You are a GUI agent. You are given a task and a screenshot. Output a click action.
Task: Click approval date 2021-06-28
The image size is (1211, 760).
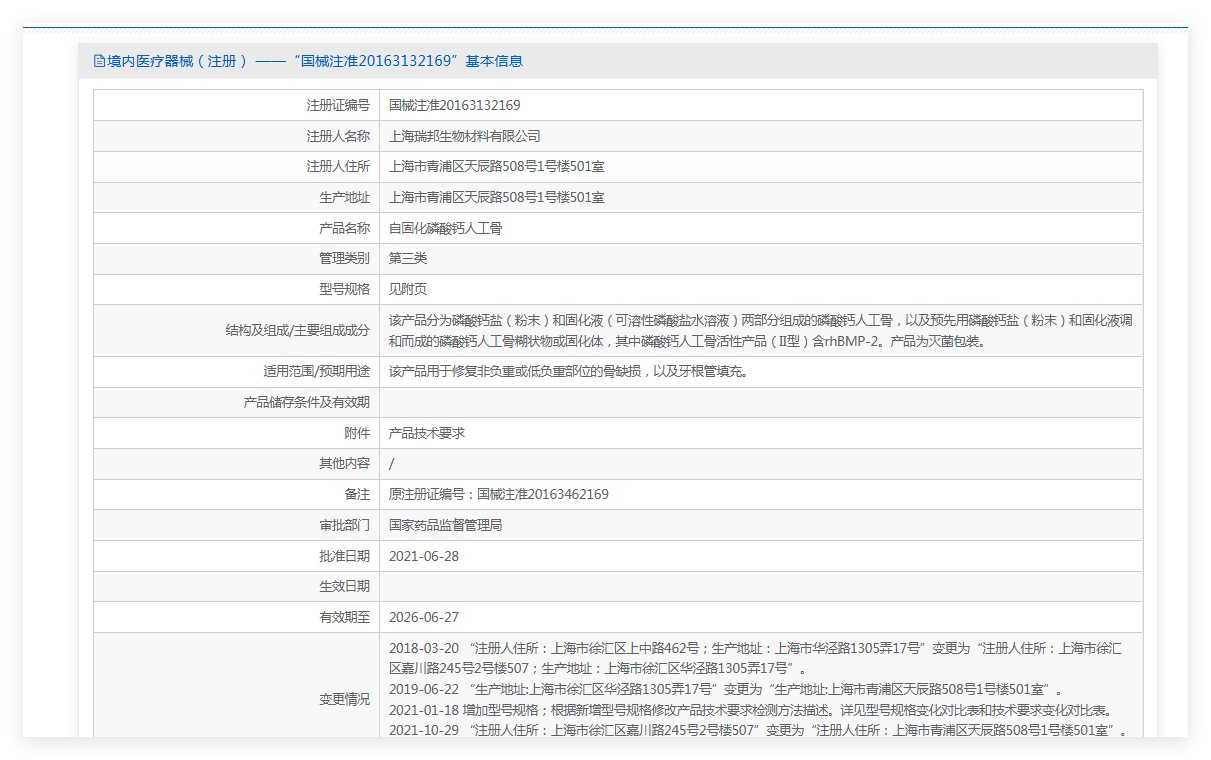(424, 556)
